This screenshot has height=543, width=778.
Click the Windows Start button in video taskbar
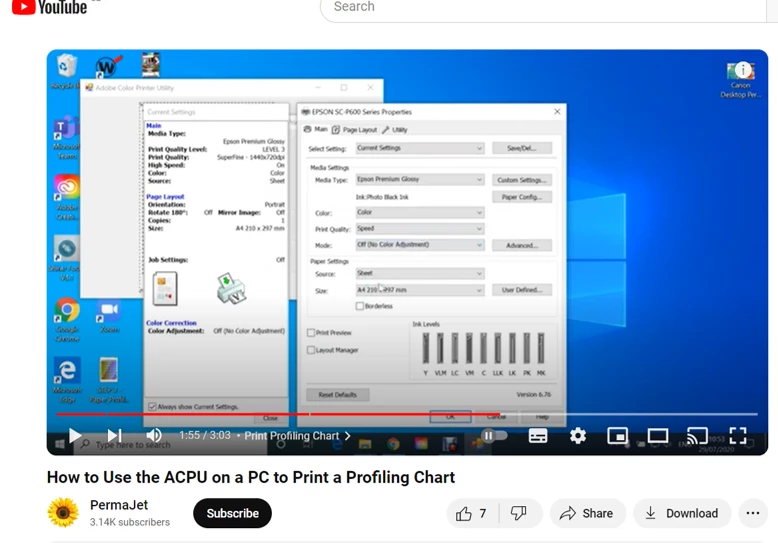point(60,444)
